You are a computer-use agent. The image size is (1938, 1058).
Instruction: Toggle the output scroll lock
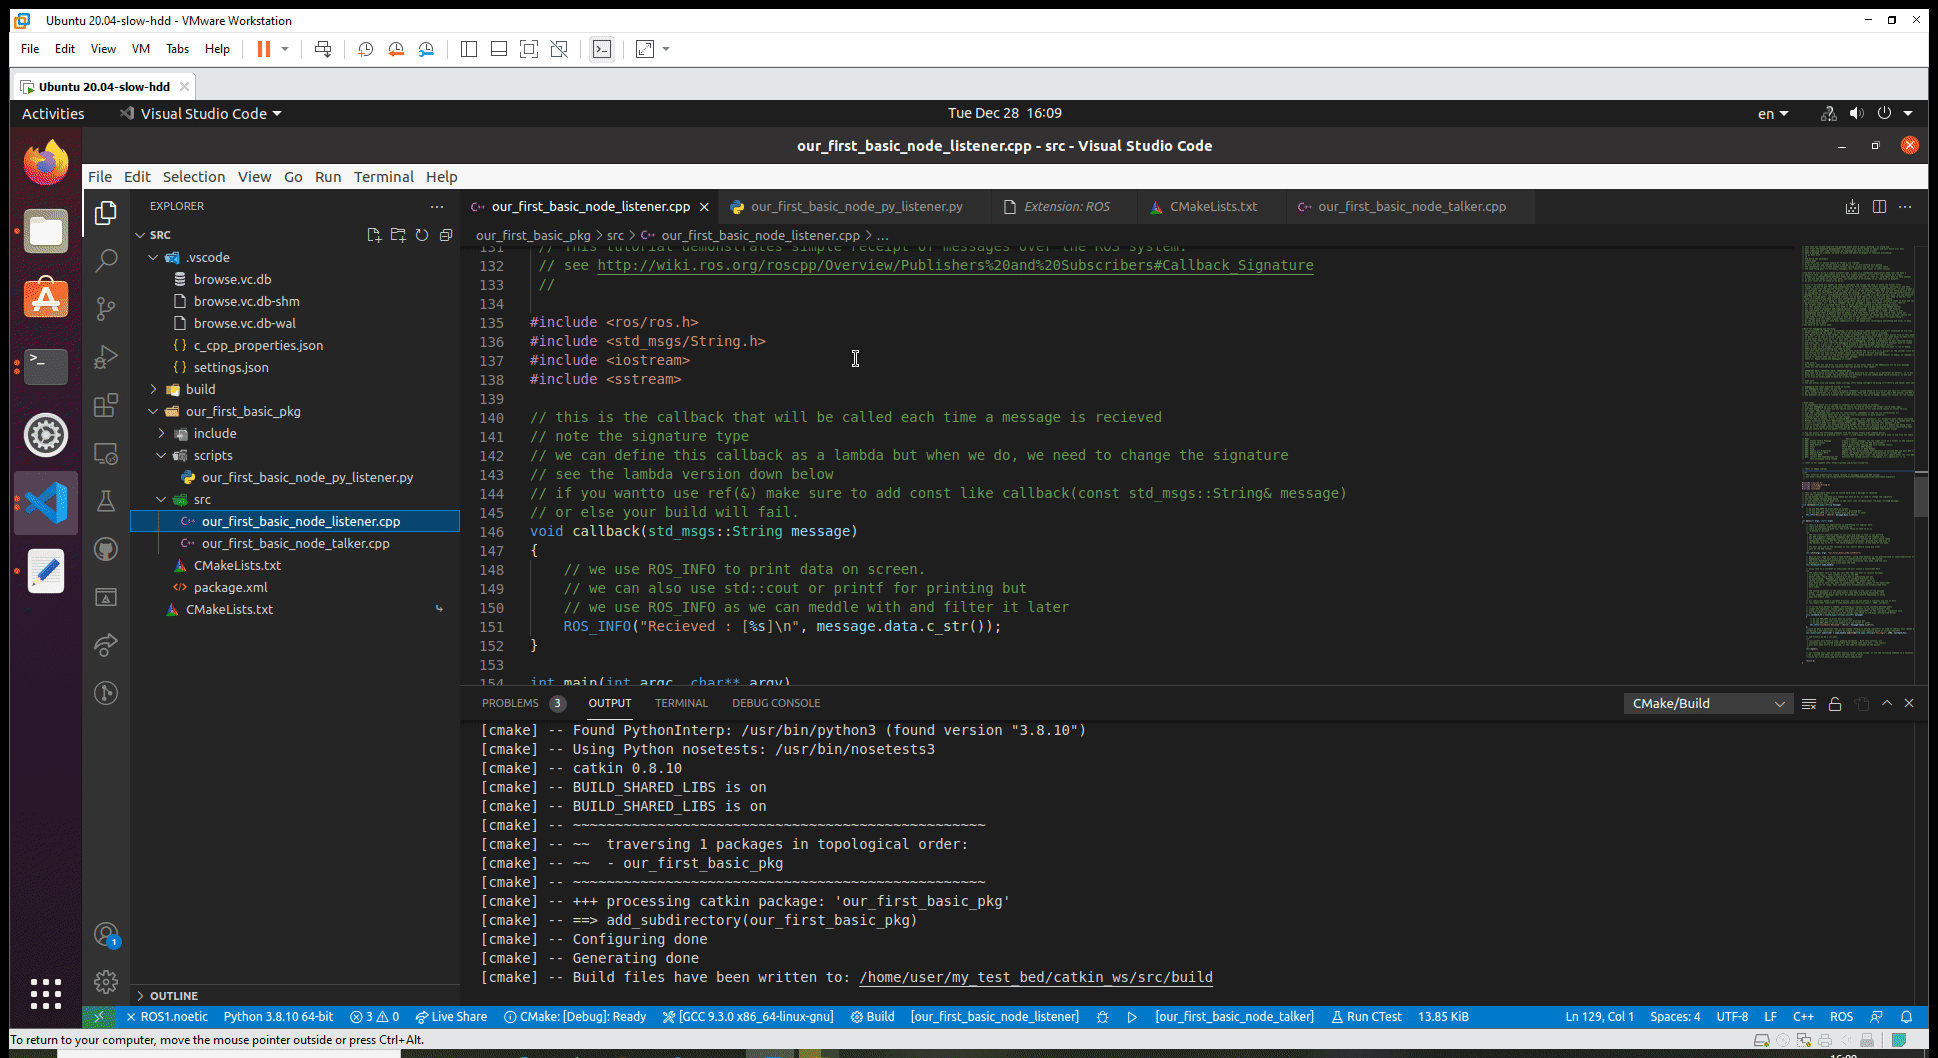click(1835, 704)
